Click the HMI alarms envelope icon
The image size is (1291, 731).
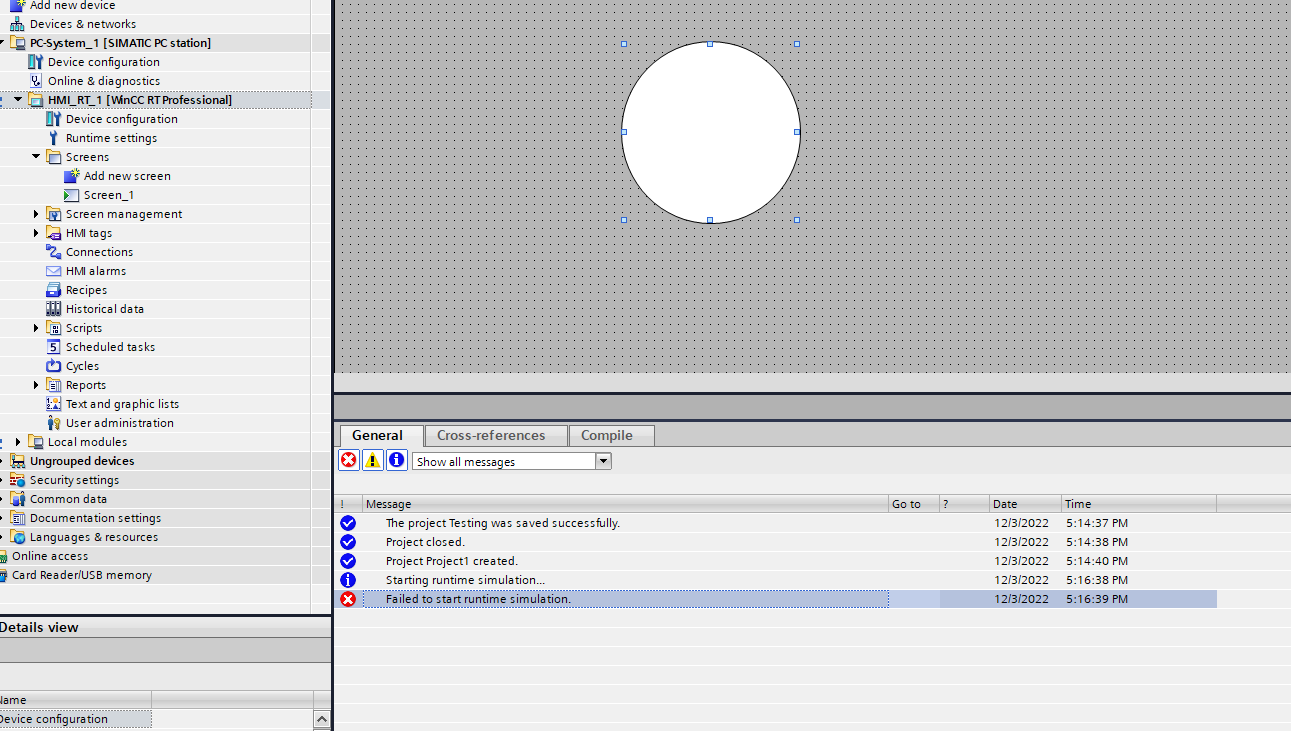pyautogui.click(x=54, y=271)
